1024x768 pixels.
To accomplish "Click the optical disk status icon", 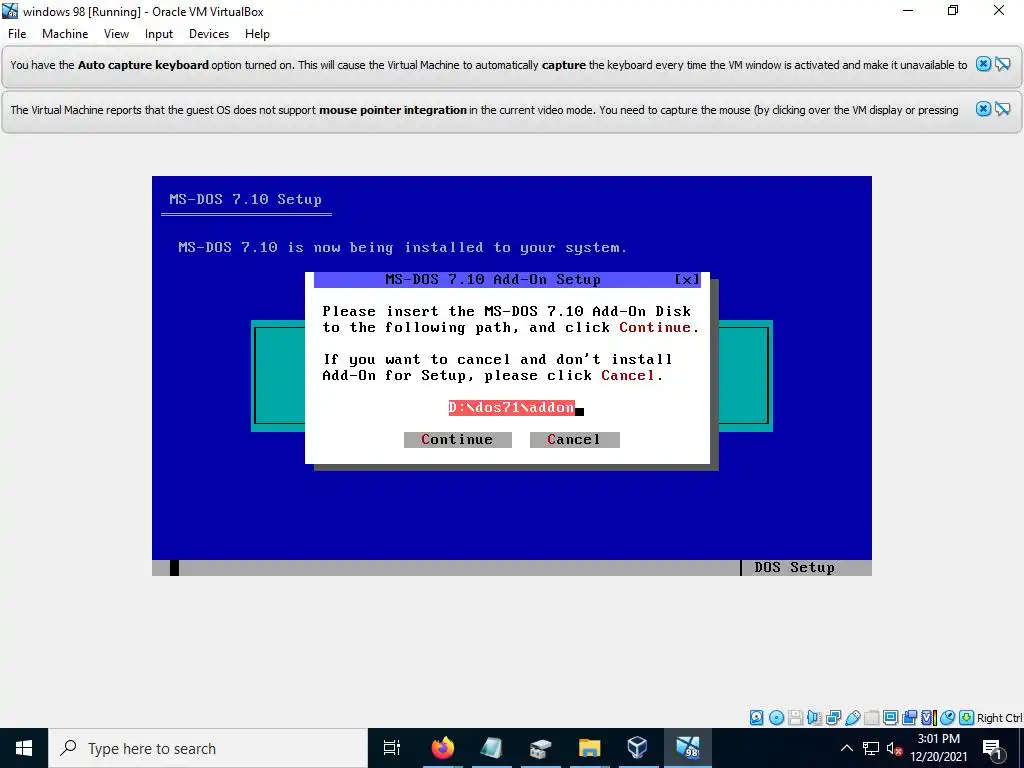I will (776, 718).
